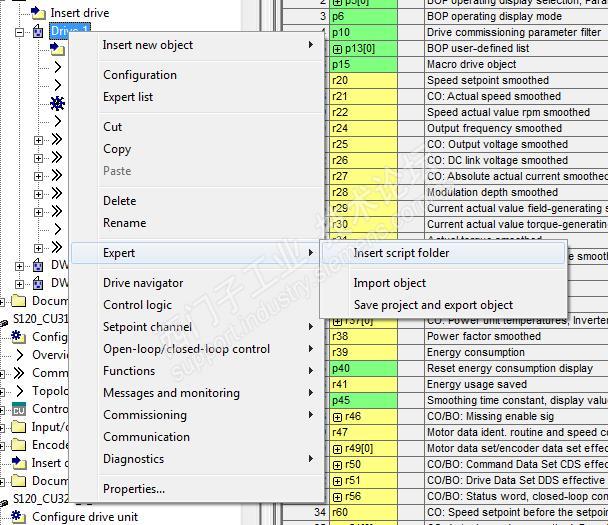Expand the first DW drive node
This screenshot has width=608, height=525.
[x=19, y=266]
